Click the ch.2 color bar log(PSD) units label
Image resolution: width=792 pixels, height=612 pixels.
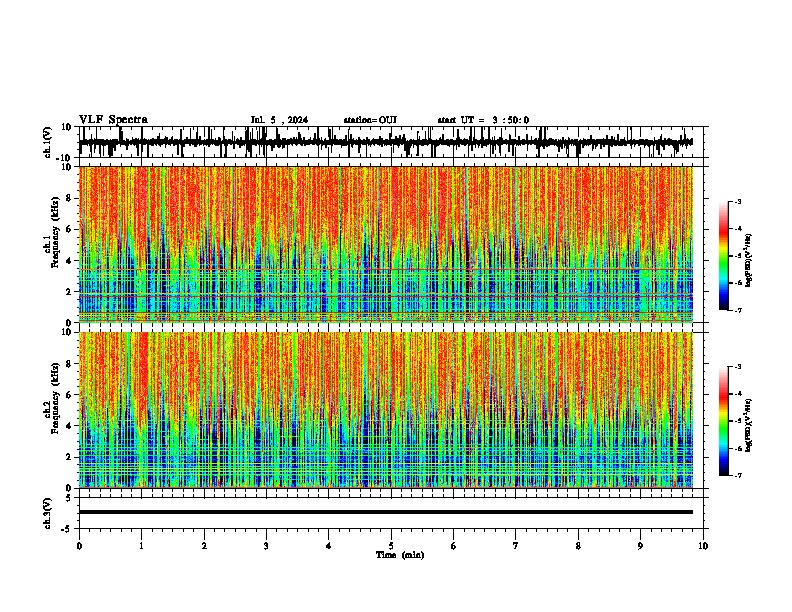[749, 425]
